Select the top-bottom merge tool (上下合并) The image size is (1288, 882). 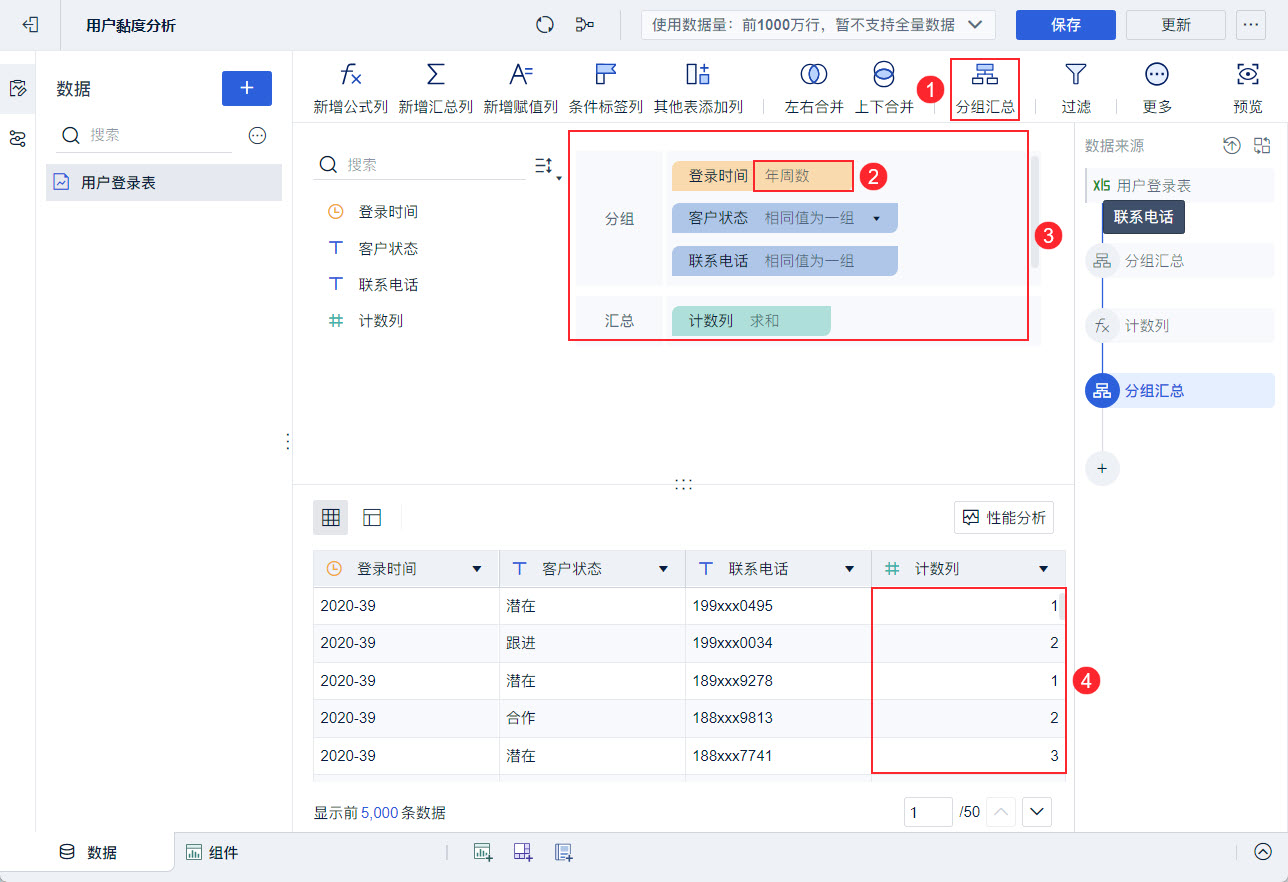pyautogui.click(x=884, y=88)
